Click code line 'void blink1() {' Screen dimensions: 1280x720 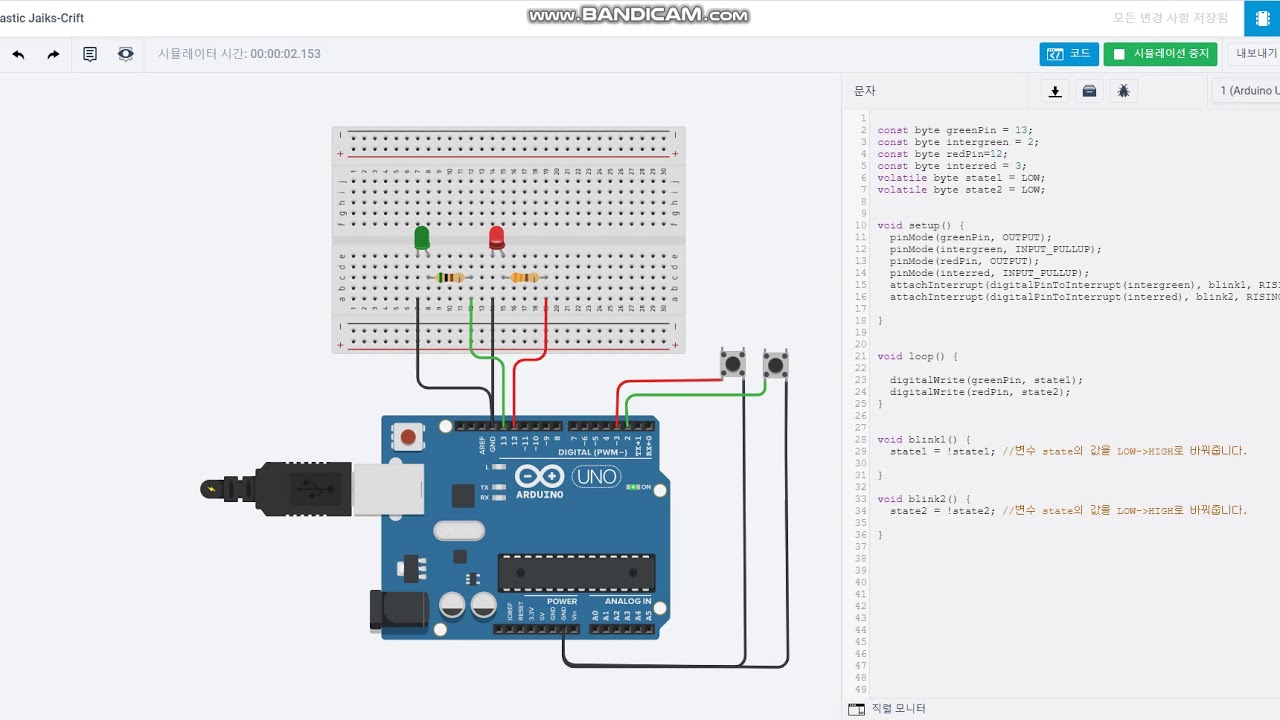point(924,439)
